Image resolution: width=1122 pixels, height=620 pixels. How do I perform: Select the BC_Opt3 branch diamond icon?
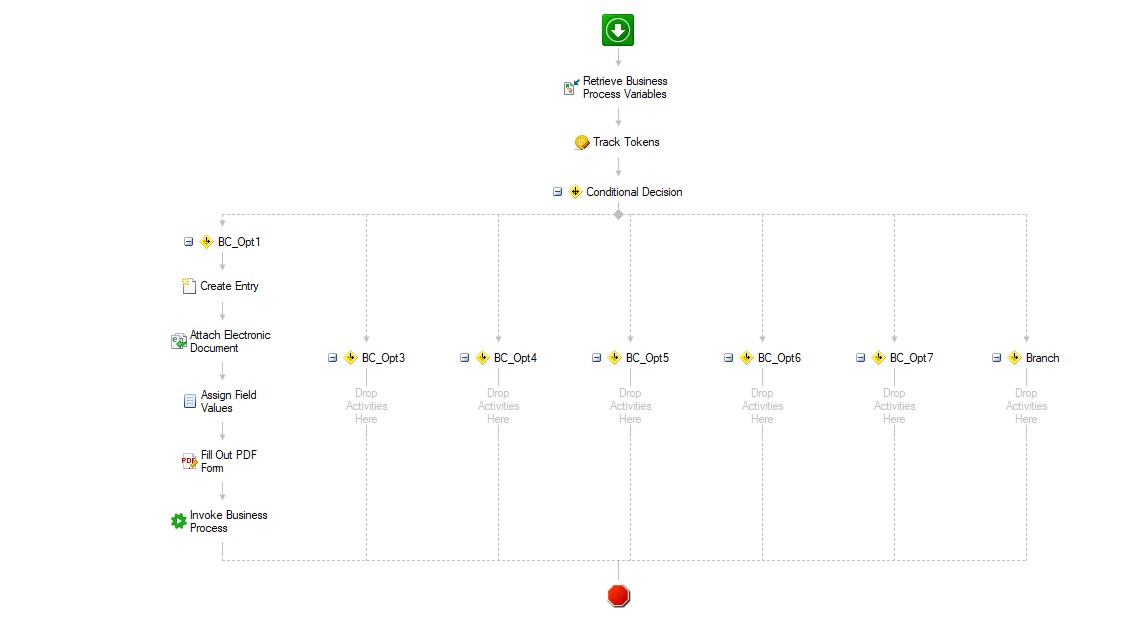351,358
